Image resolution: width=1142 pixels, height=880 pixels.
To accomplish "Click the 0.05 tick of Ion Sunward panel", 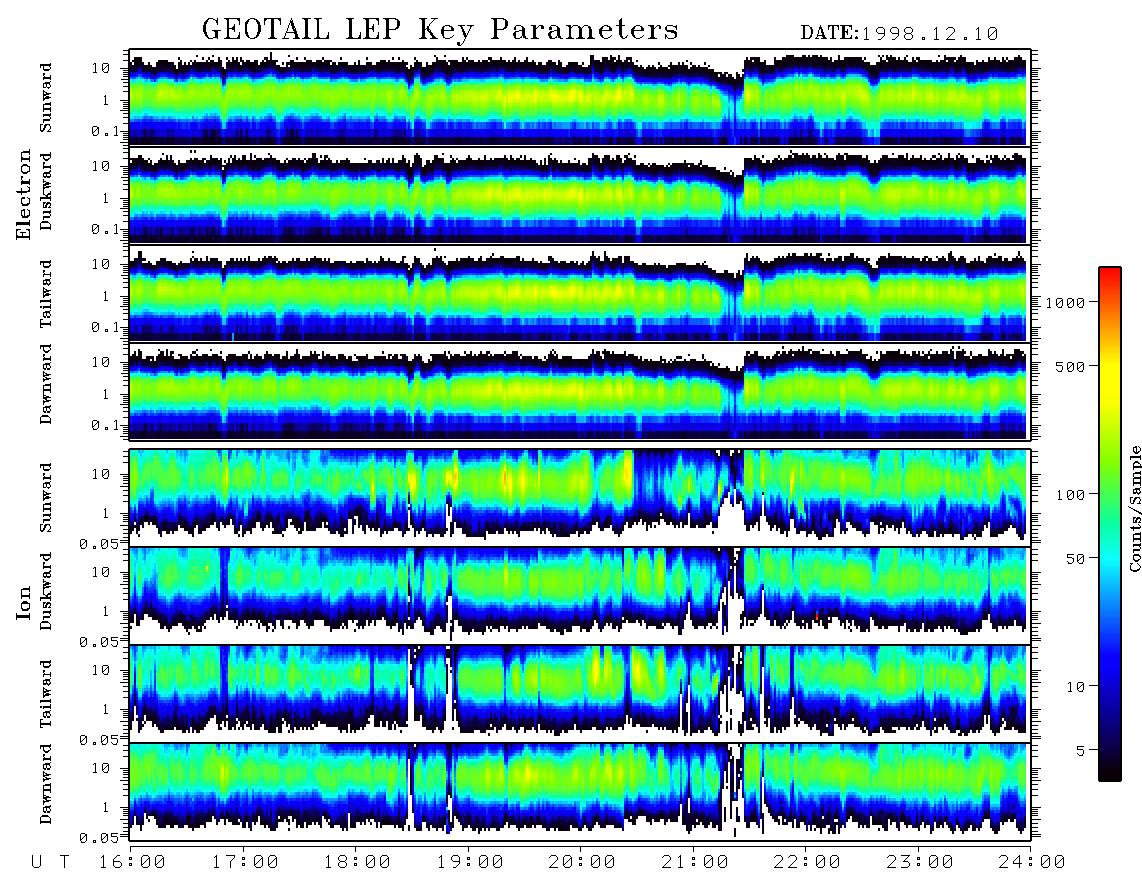I will click(99, 543).
